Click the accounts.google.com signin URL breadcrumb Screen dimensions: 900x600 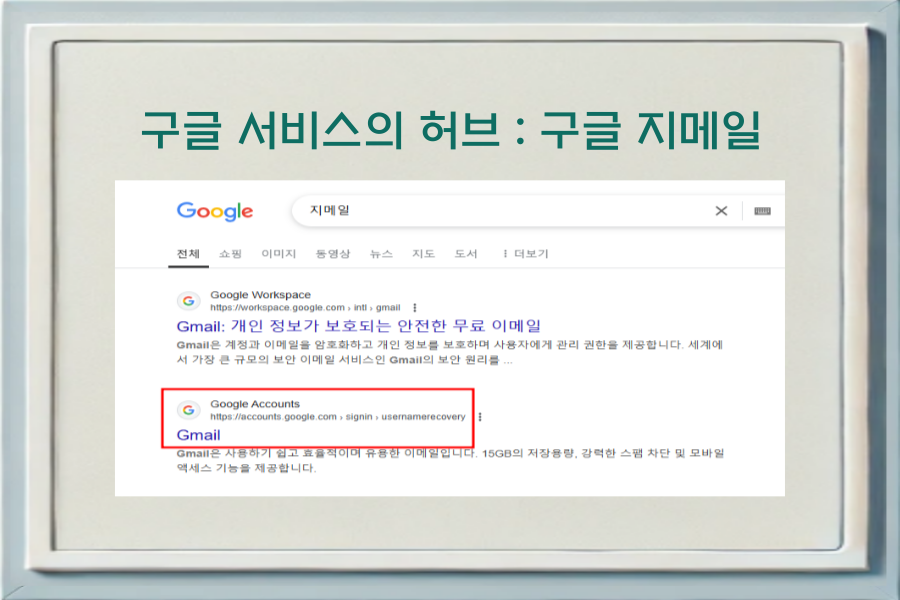(x=338, y=417)
